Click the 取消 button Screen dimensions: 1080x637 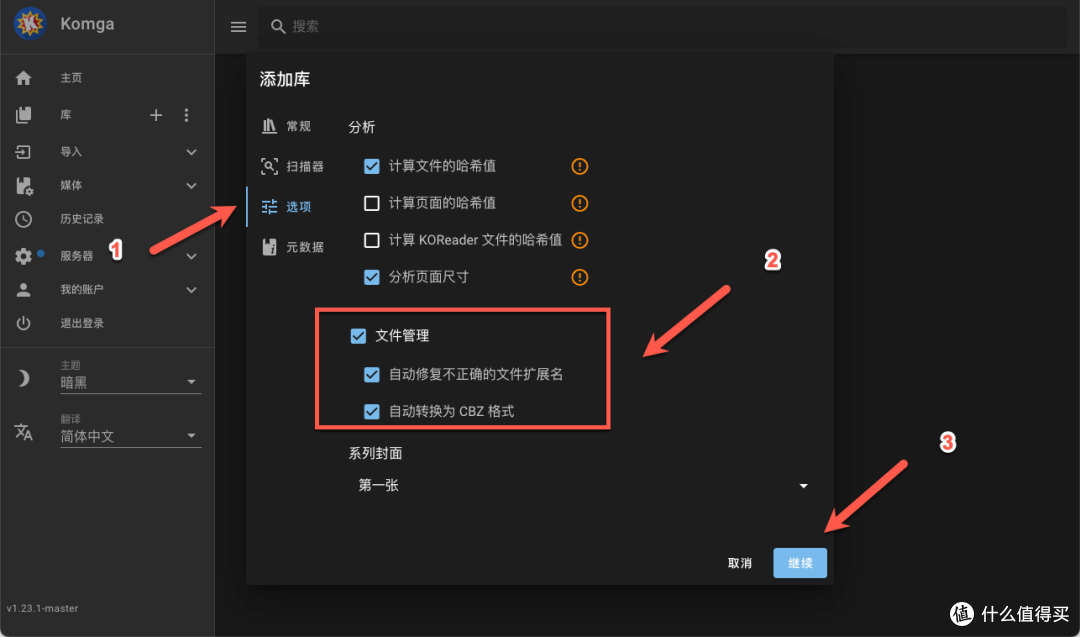[740, 563]
